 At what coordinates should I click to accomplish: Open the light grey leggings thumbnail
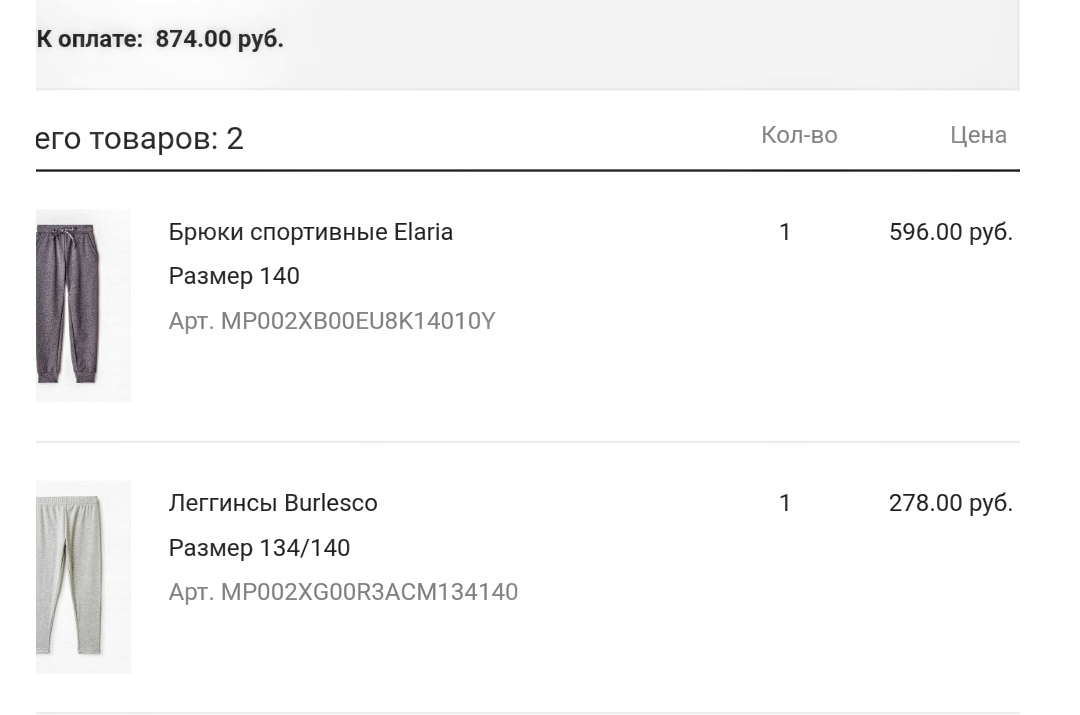[x=83, y=577]
